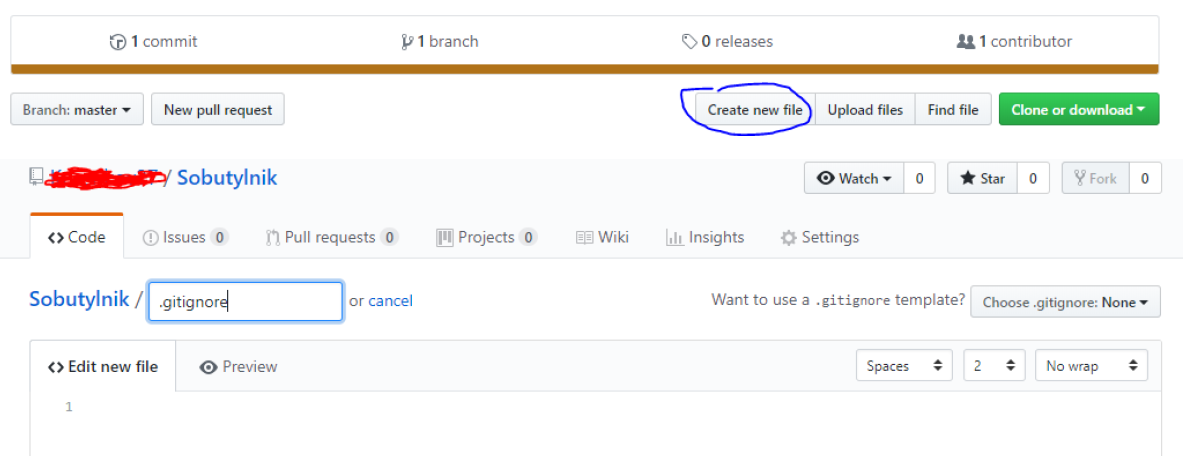
Task: Click the eye icon on Watch button
Action: [x=826, y=178]
